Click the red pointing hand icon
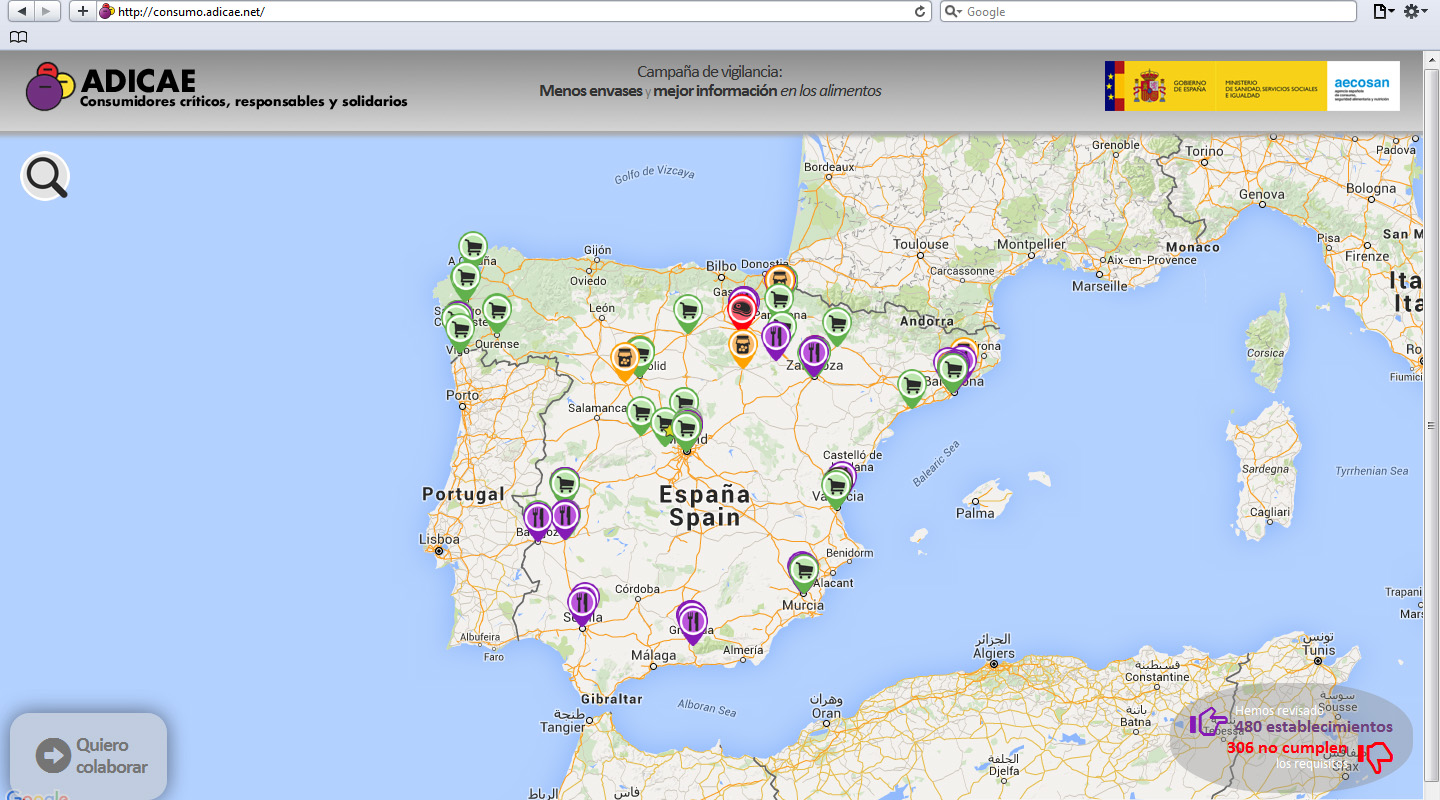1440x800 pixels. pyautogui.click(x=1376, y=757)
